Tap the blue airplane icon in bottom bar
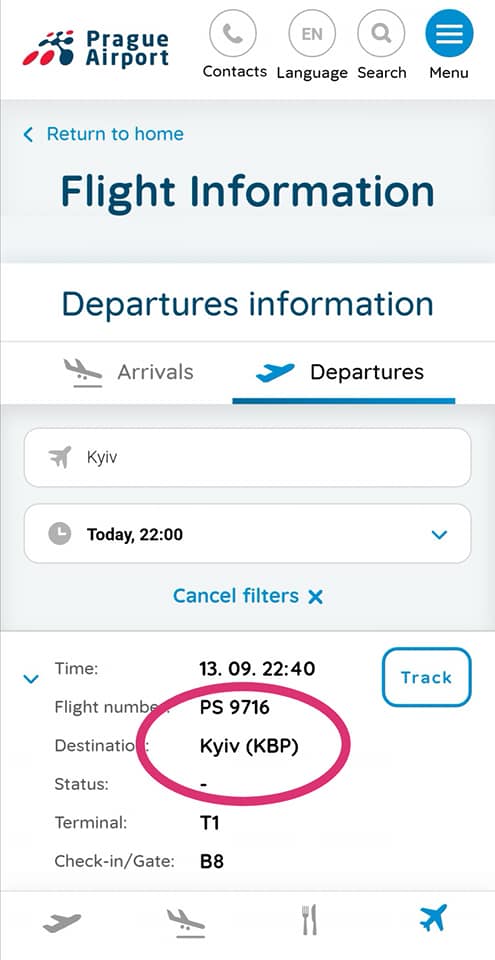Screen dimensions: 495x960 click(433, 918)
